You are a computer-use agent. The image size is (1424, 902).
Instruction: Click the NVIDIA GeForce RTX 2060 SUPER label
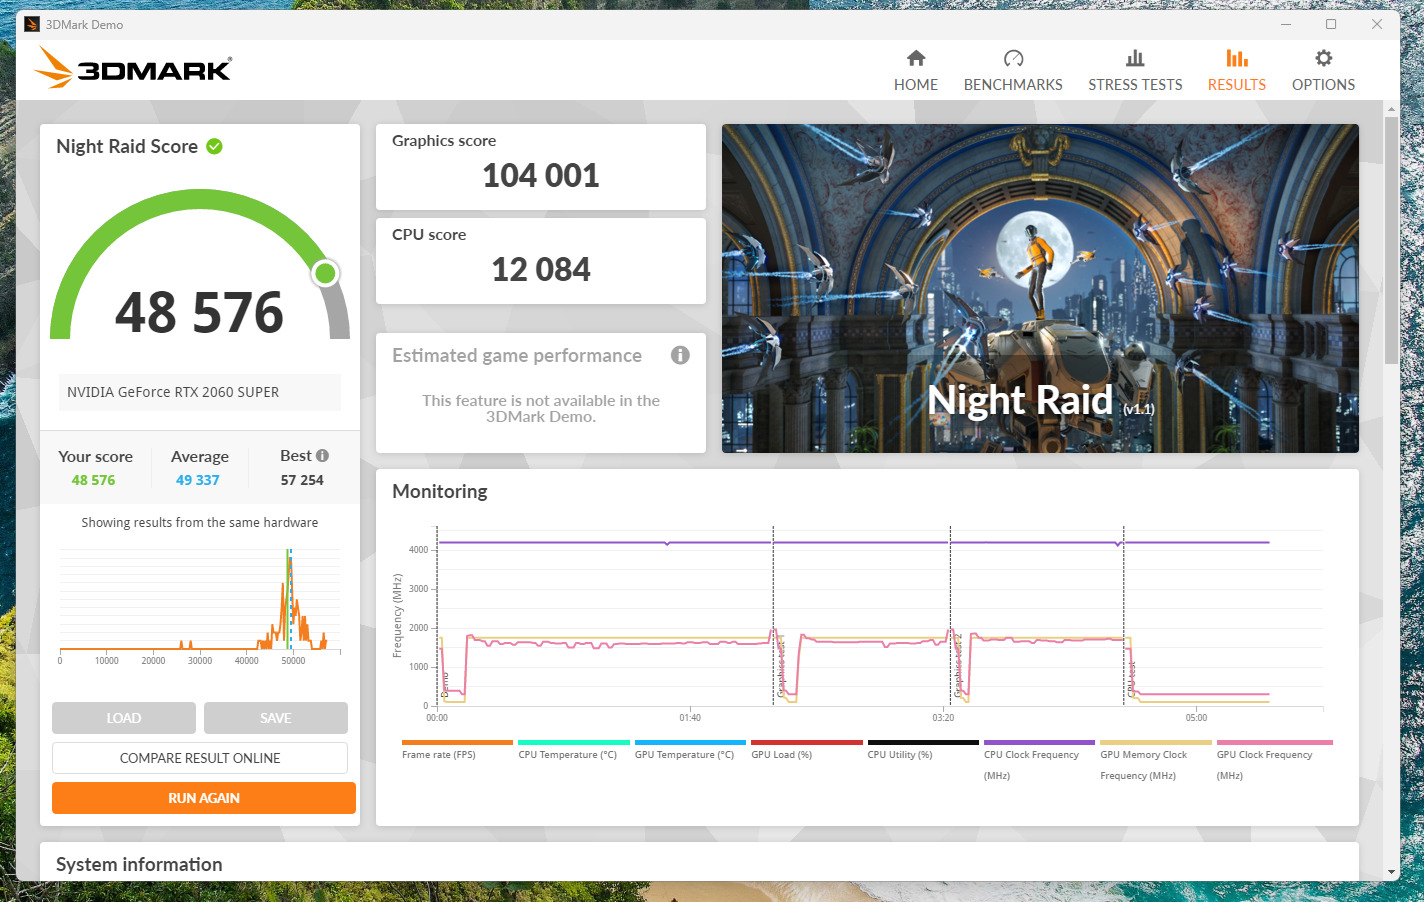coord(173,392)
